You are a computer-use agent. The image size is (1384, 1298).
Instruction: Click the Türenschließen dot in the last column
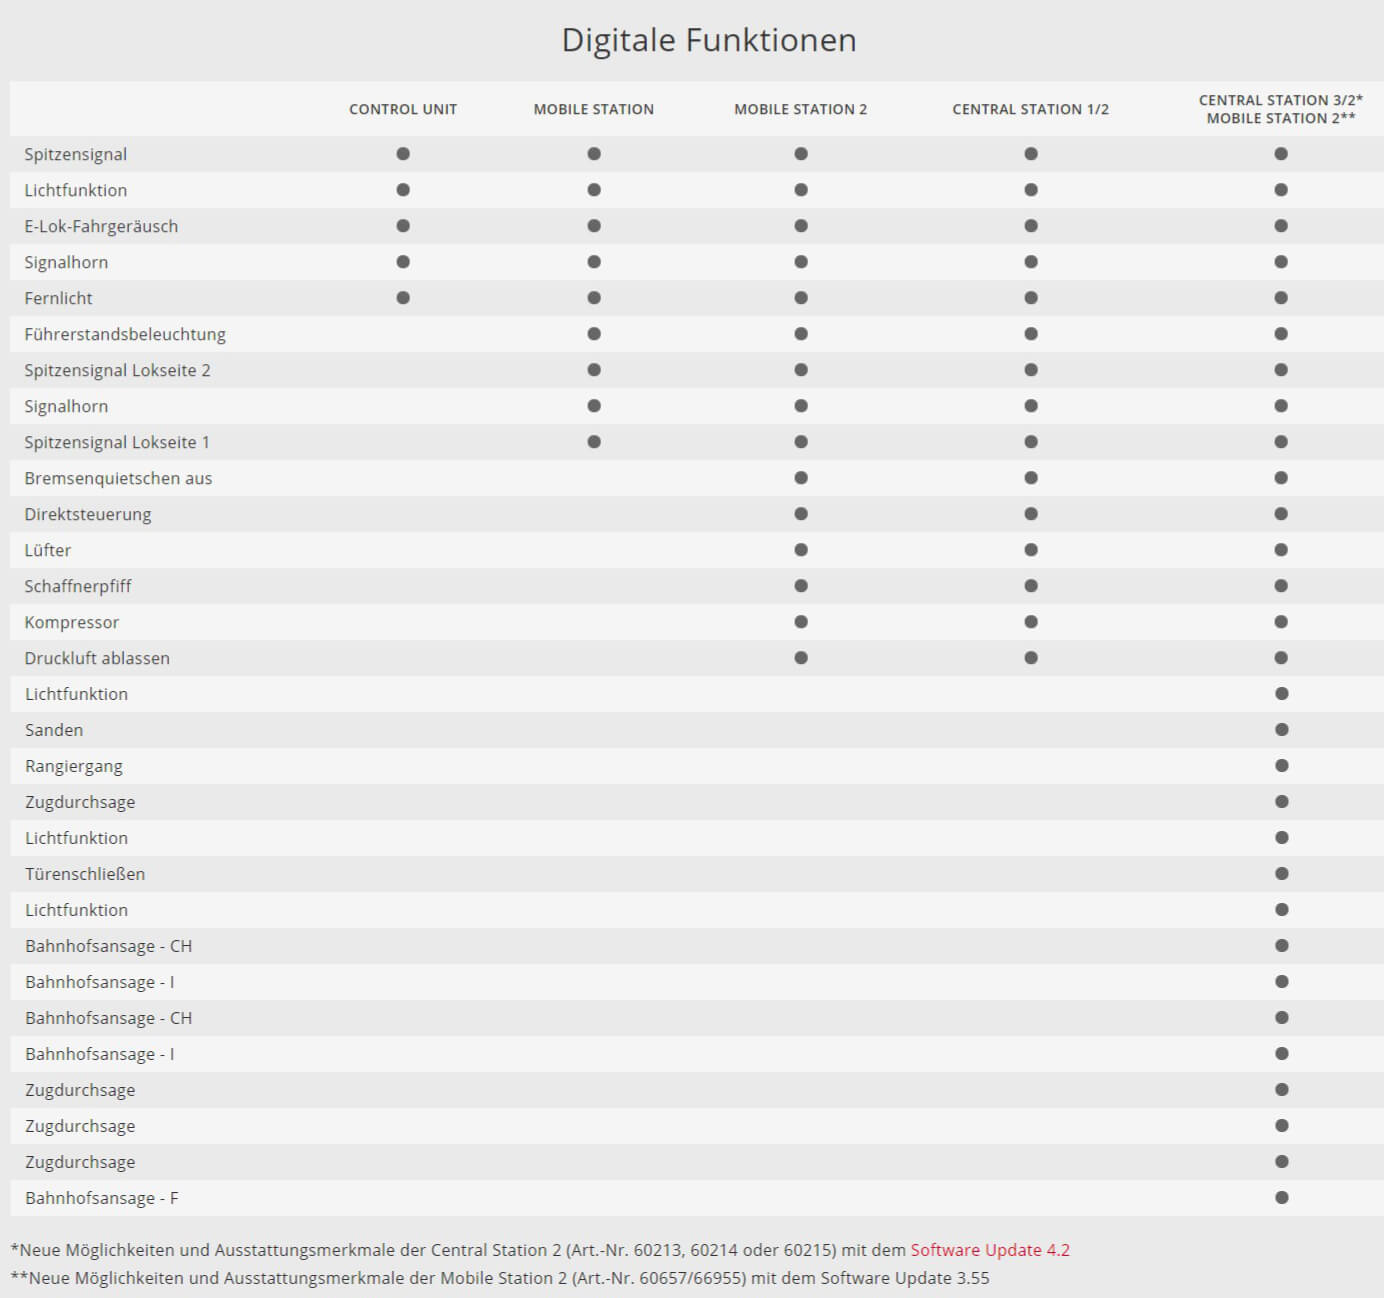(1281, 874)
